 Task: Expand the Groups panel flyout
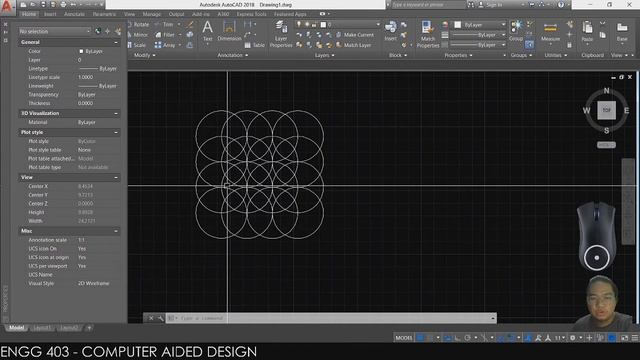(521, 55)
